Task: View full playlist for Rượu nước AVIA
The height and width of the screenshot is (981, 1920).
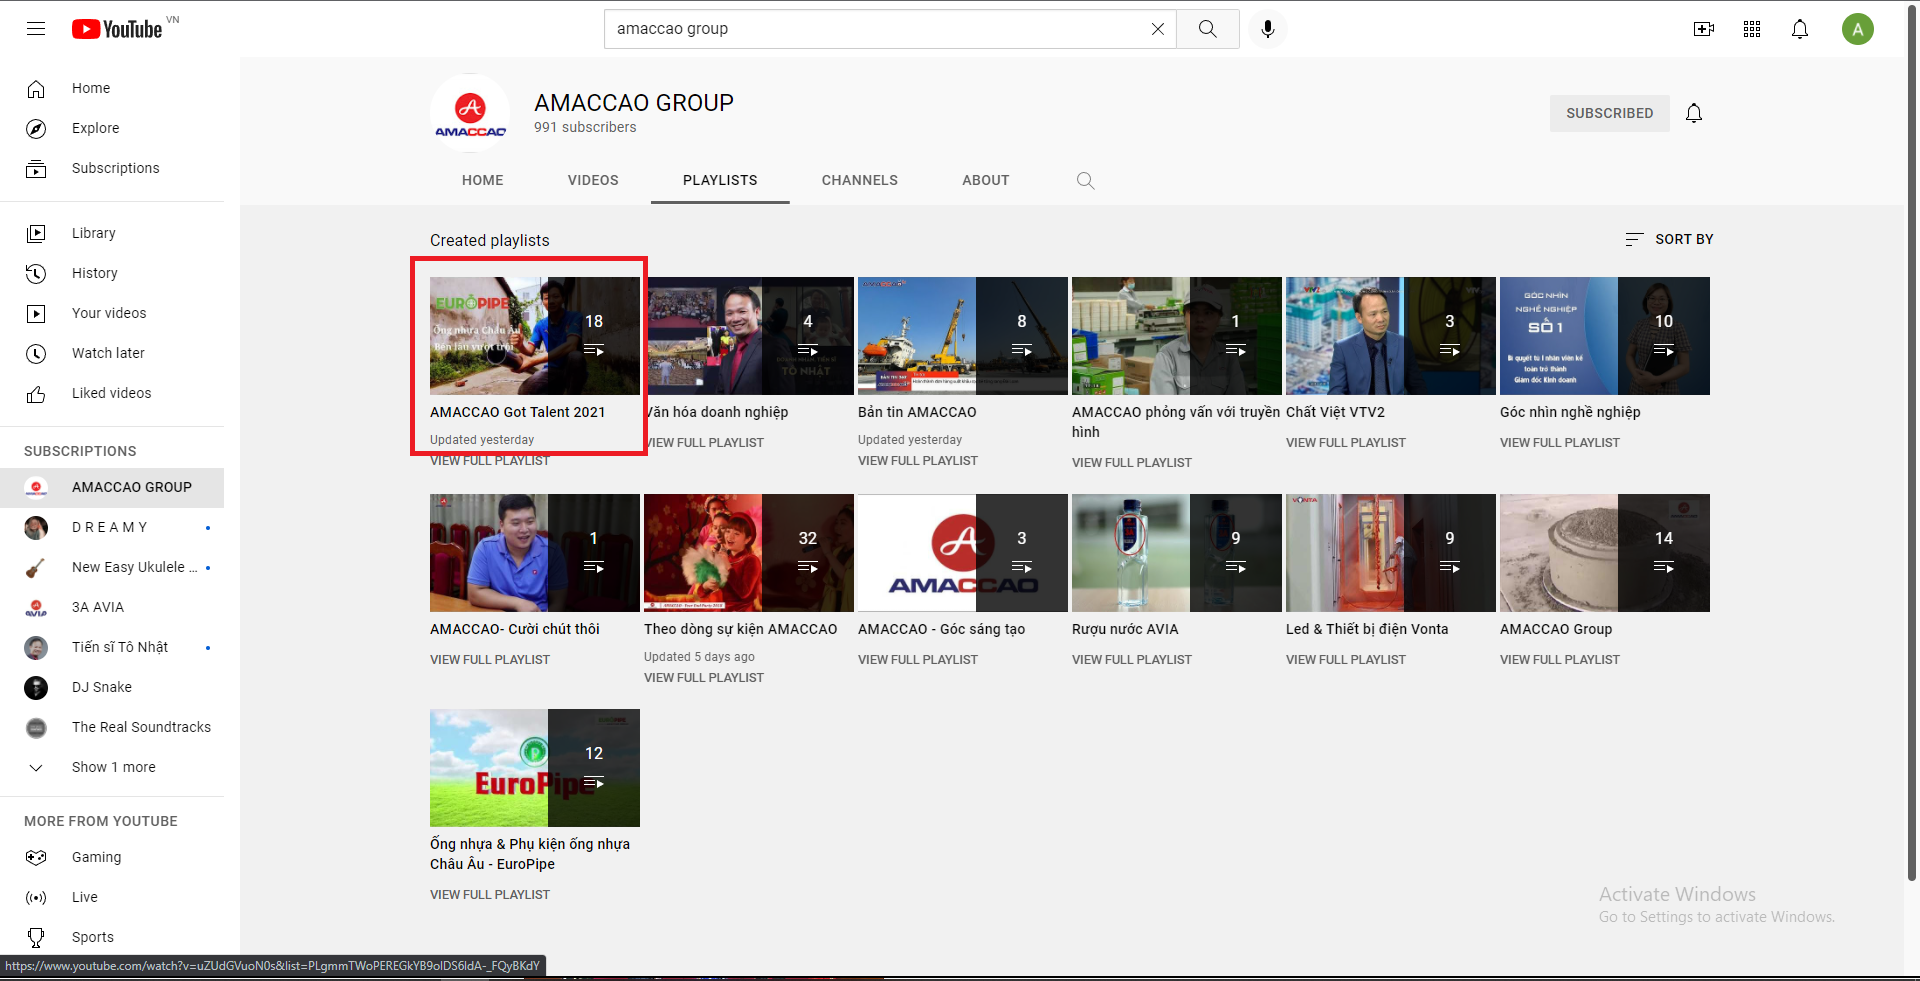Action: point(1132,659)
